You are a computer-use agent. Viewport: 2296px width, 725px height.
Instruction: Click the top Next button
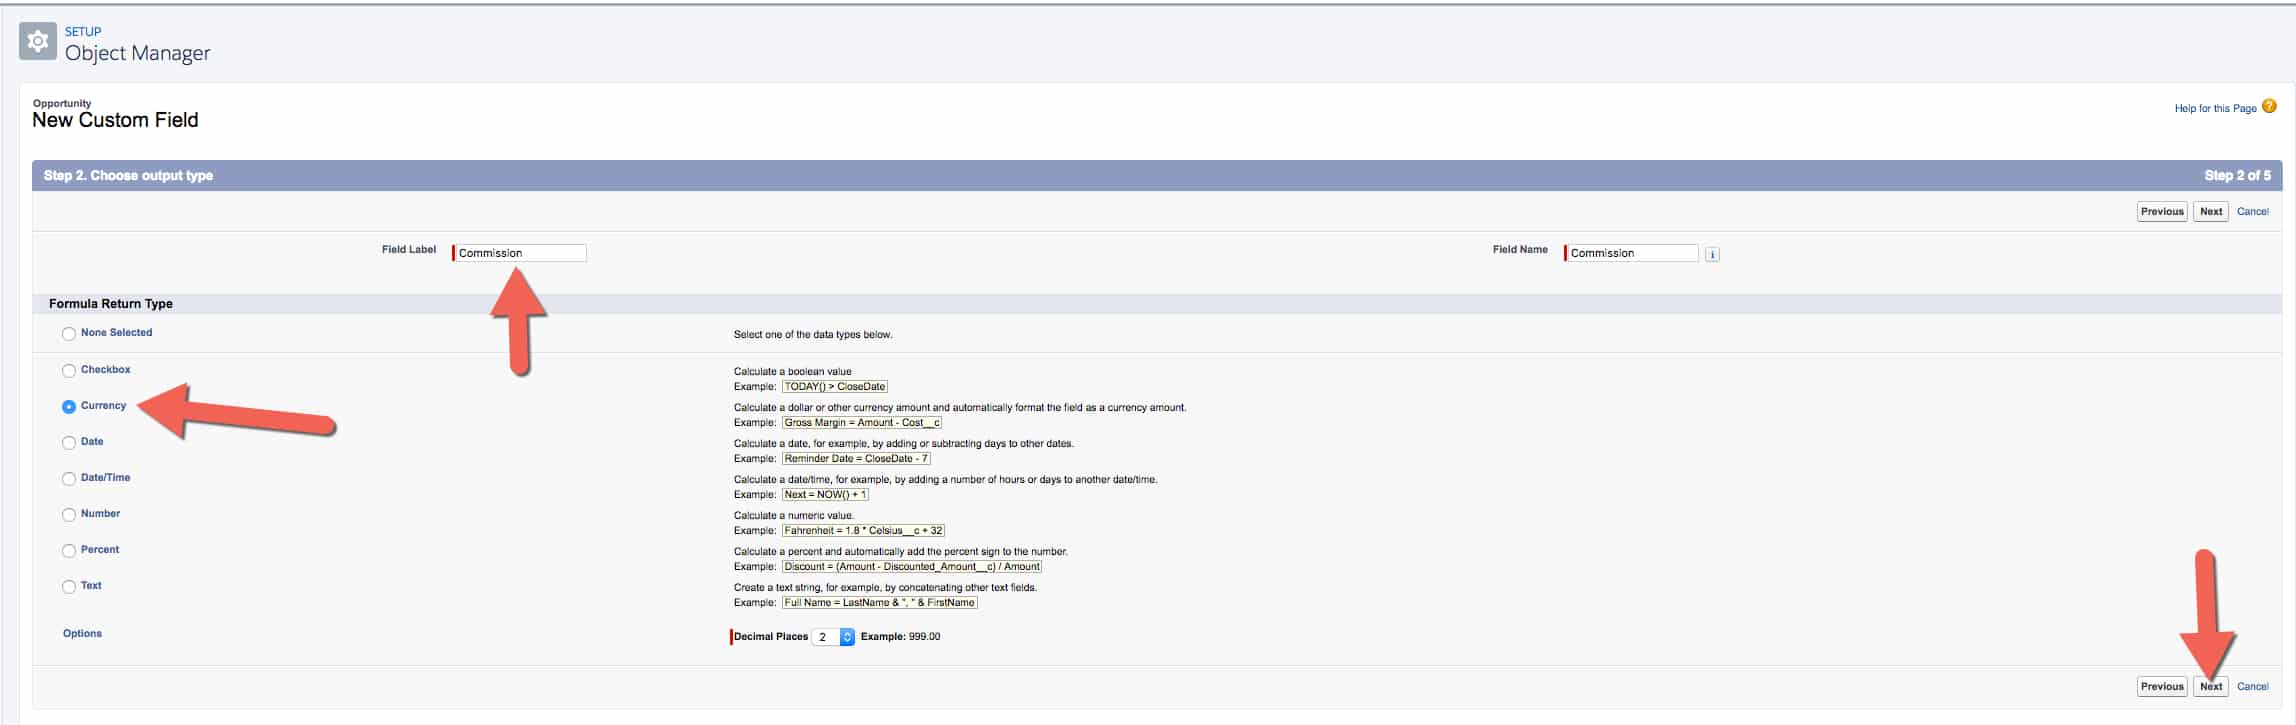click(x=2210, y=212)
